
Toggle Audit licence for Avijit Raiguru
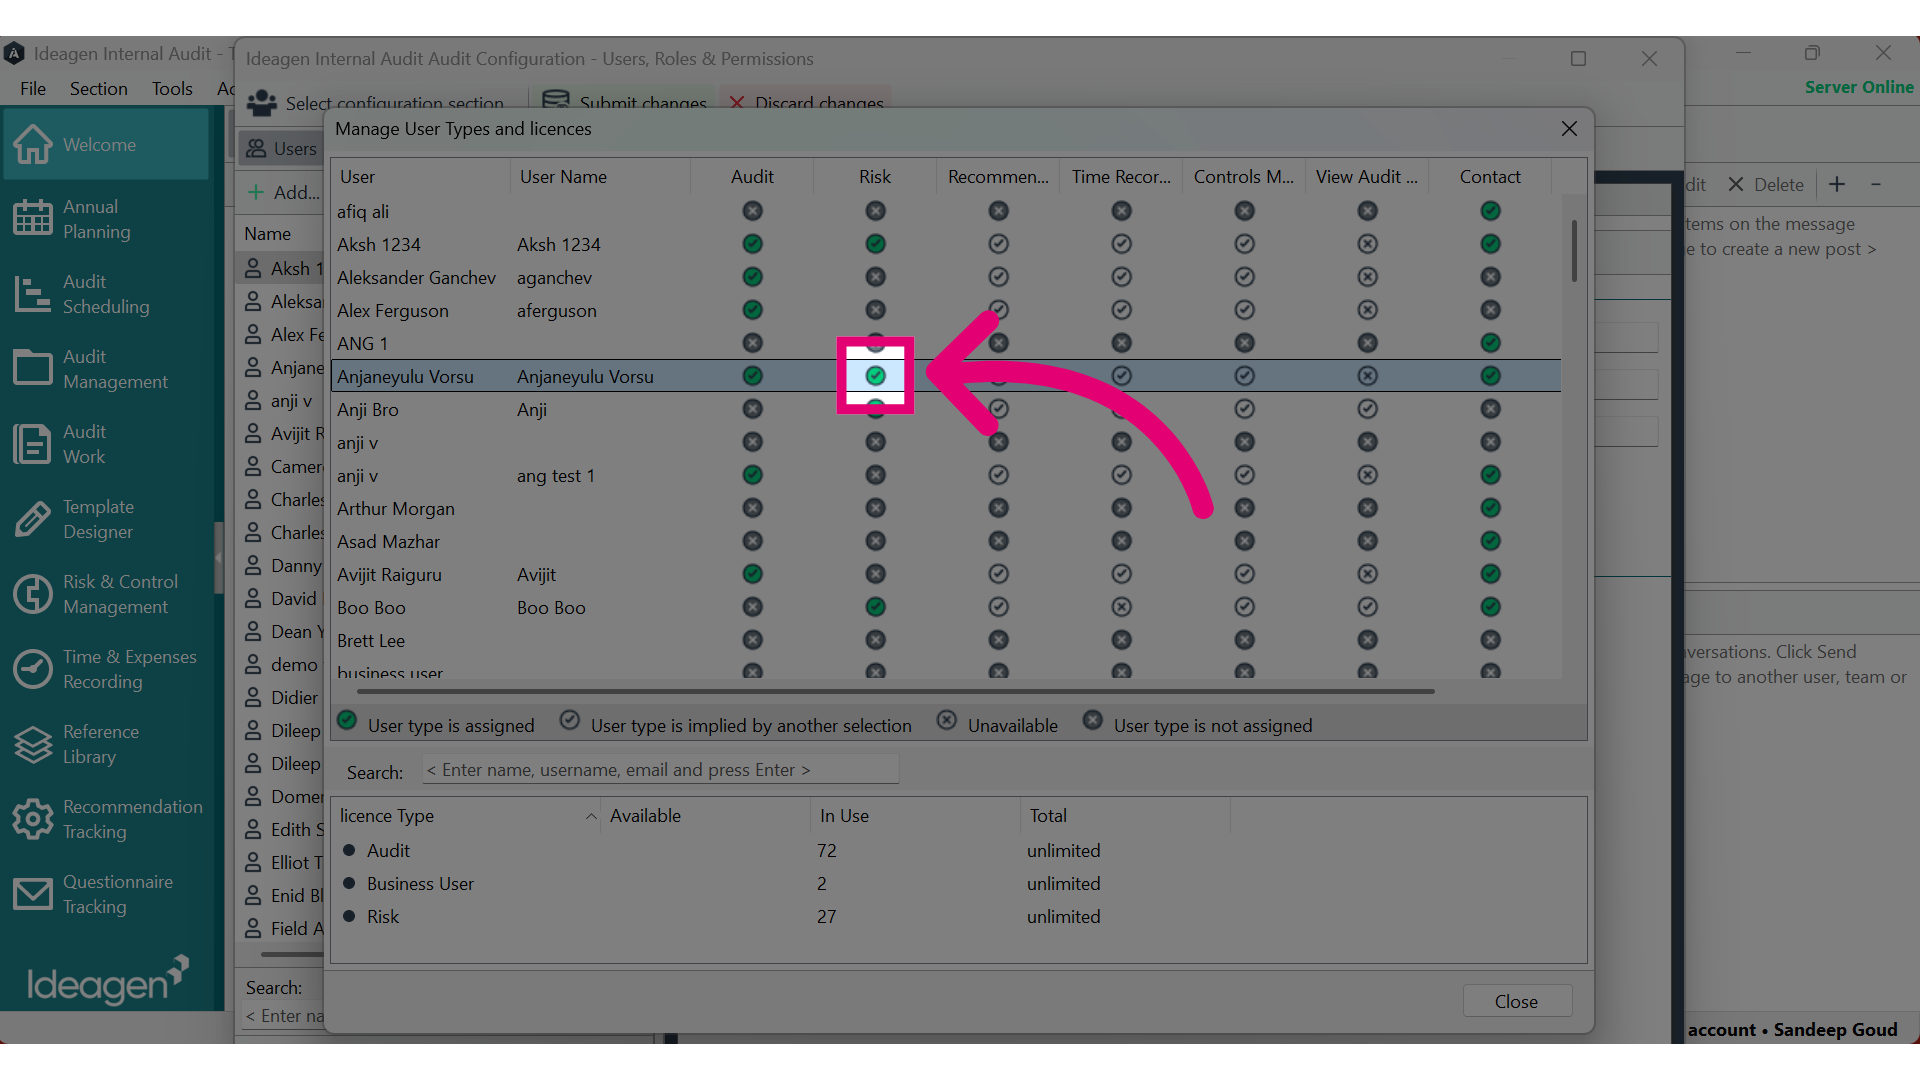pos(753,574)
